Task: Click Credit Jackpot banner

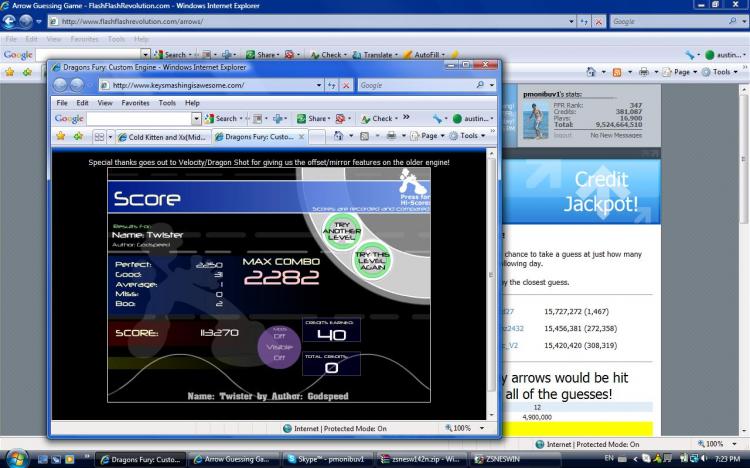Action: 582,192
